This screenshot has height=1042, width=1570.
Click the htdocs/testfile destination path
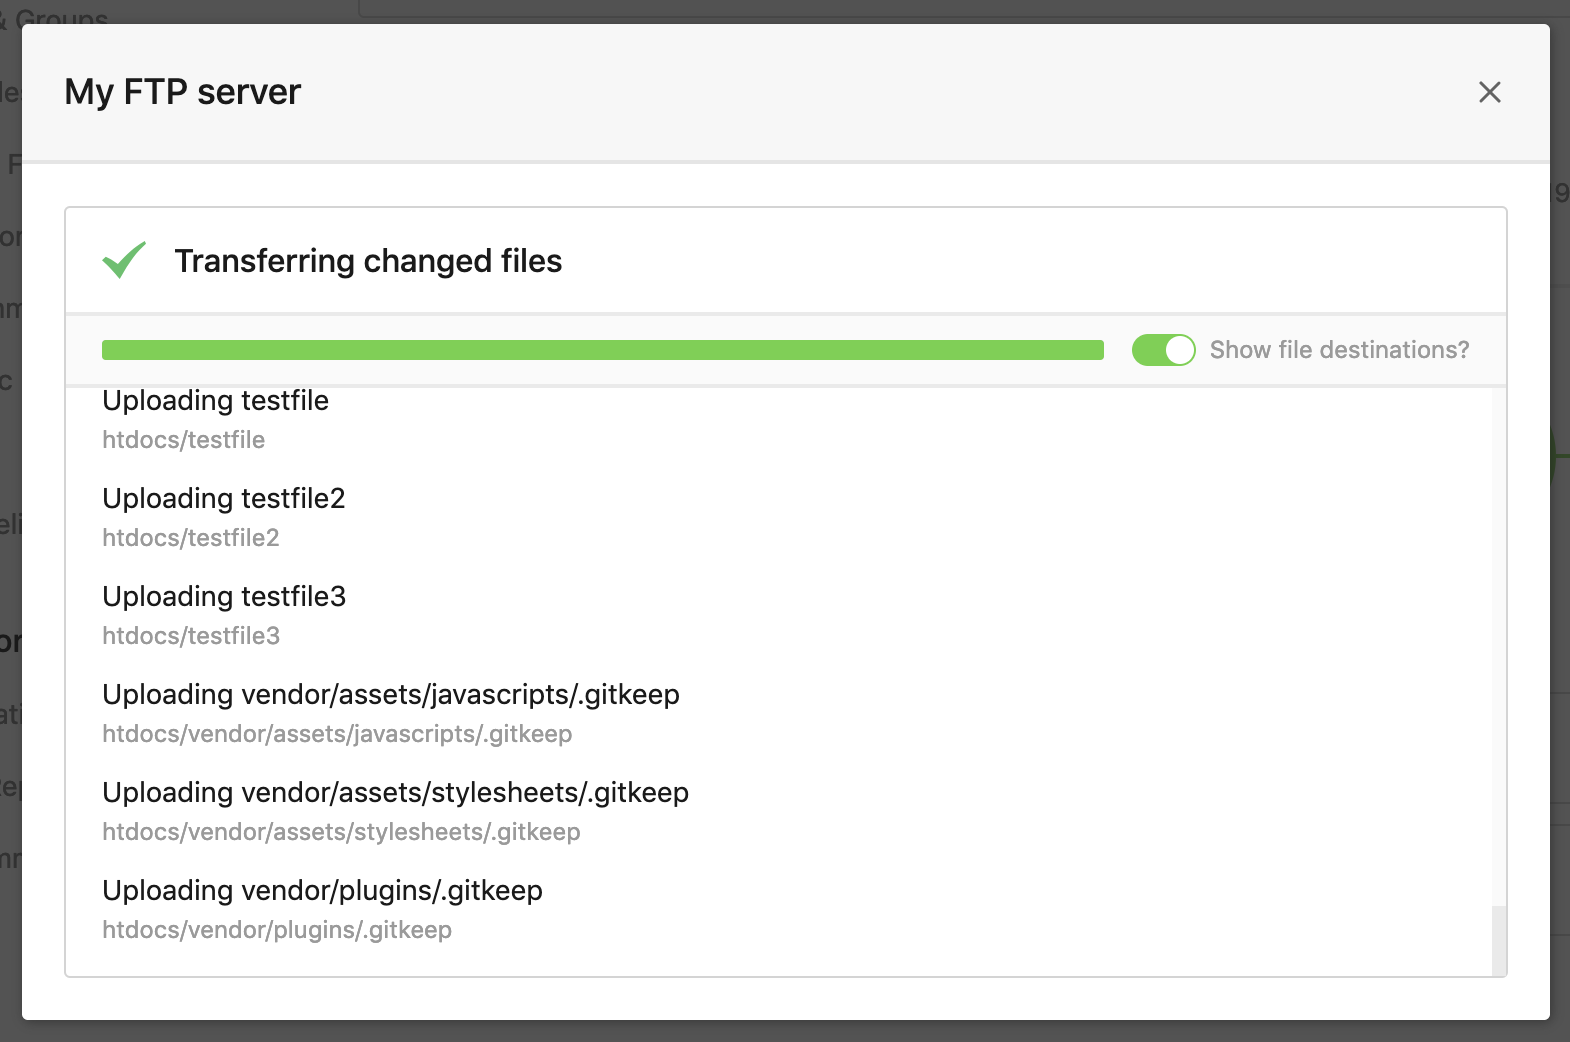click(x=183, y=439)
